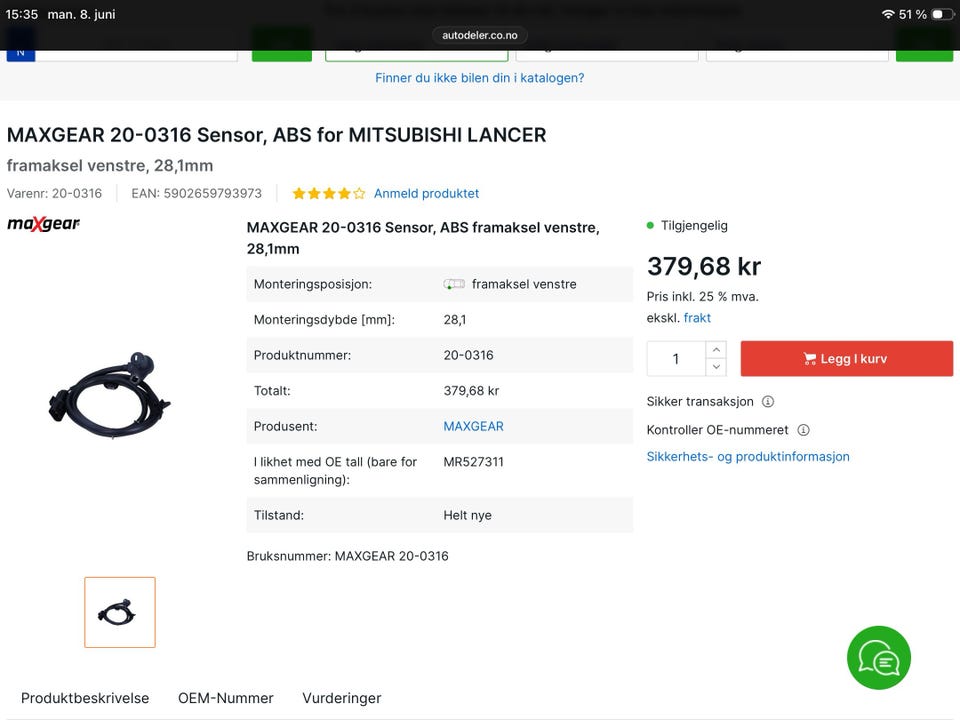Select the ABS sensor thumbnail image
960x720 pixels.
pyautogui.click(x=120, y=612)
